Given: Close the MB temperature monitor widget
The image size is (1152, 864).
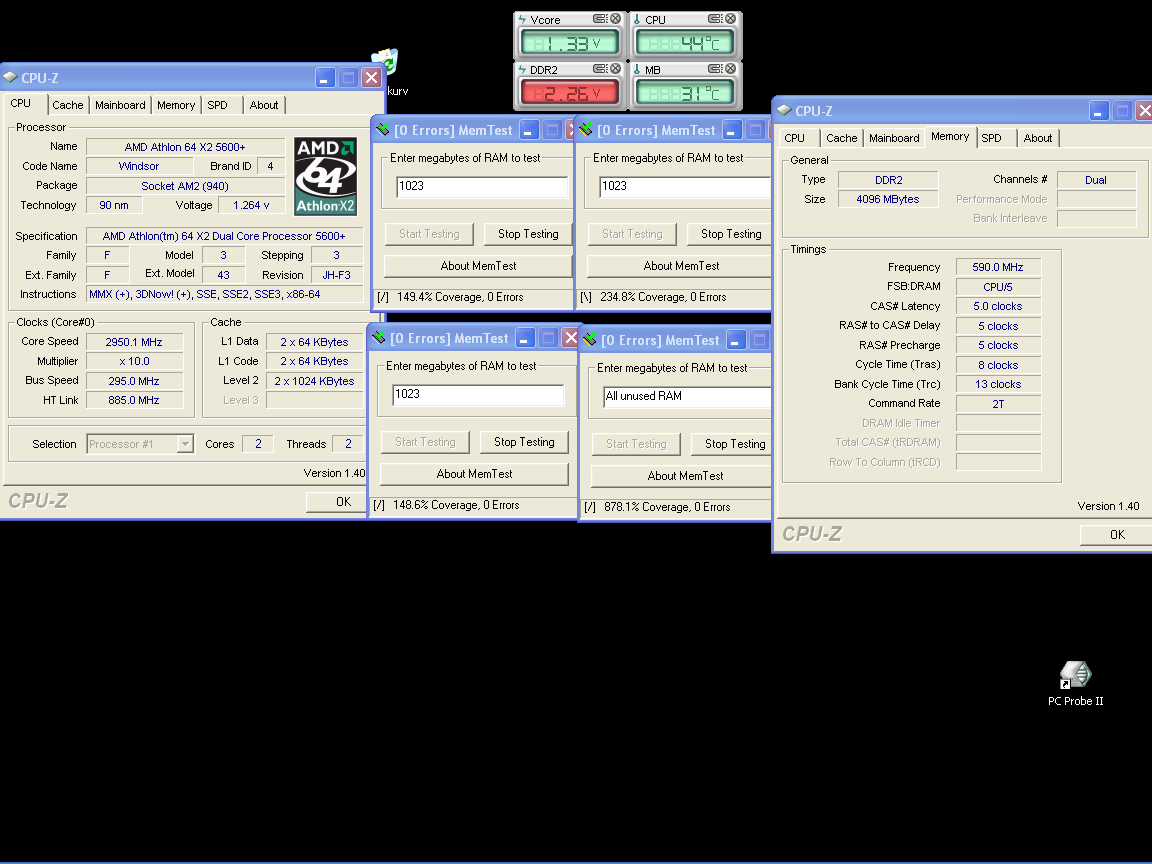Looking at the screenshot, I should tap(730, 69).
